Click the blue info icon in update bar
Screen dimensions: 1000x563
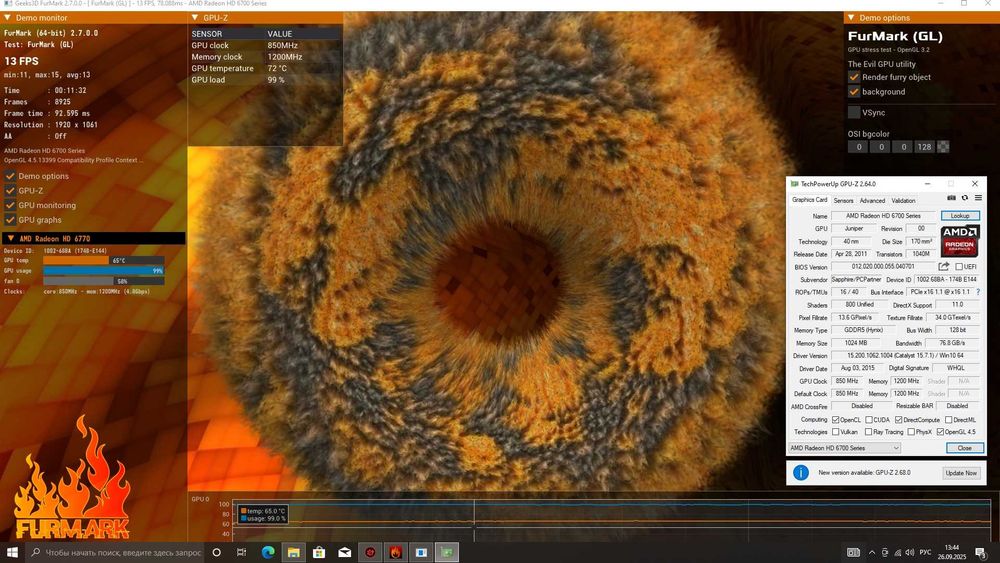pyautogui.click(x=801, y=472)
